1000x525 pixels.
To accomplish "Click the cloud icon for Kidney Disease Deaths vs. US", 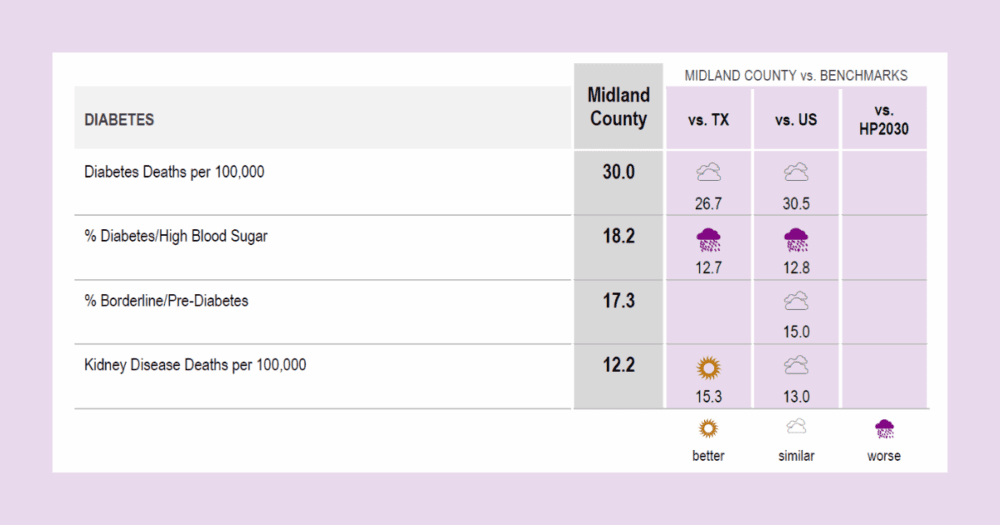I will coord(796,366).
